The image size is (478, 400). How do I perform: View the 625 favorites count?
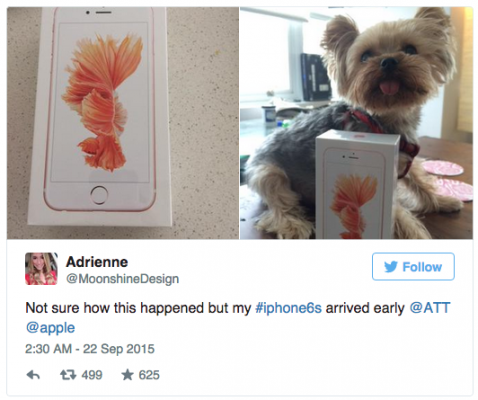pyautogui.click(x=149, y=375)
